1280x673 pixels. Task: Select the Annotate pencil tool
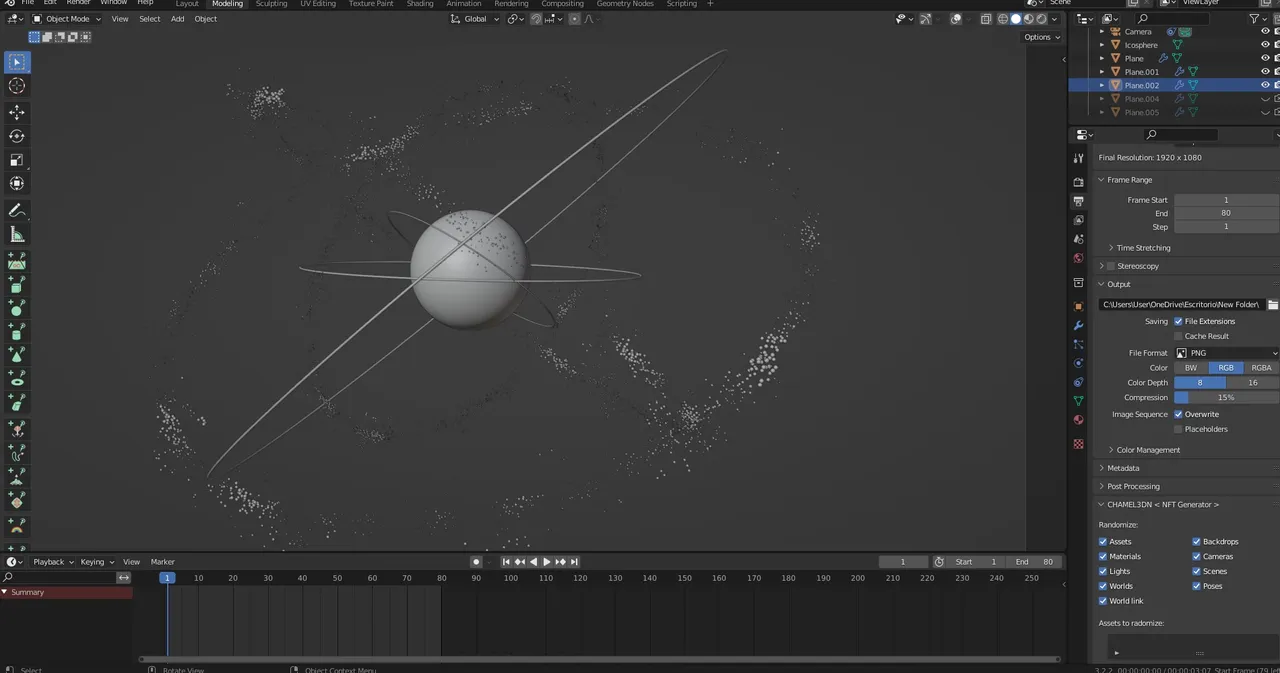(17, 210)
